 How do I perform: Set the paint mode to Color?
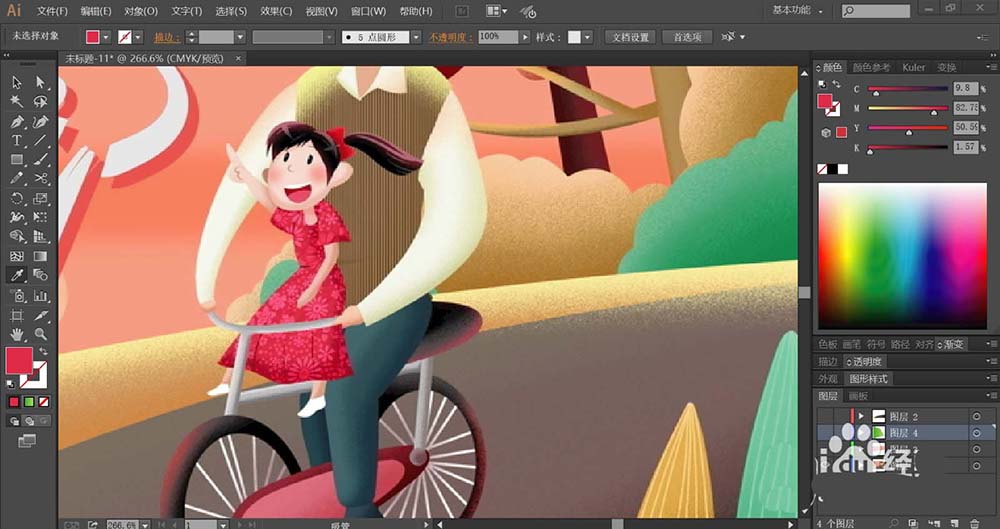tap(14, 402)
